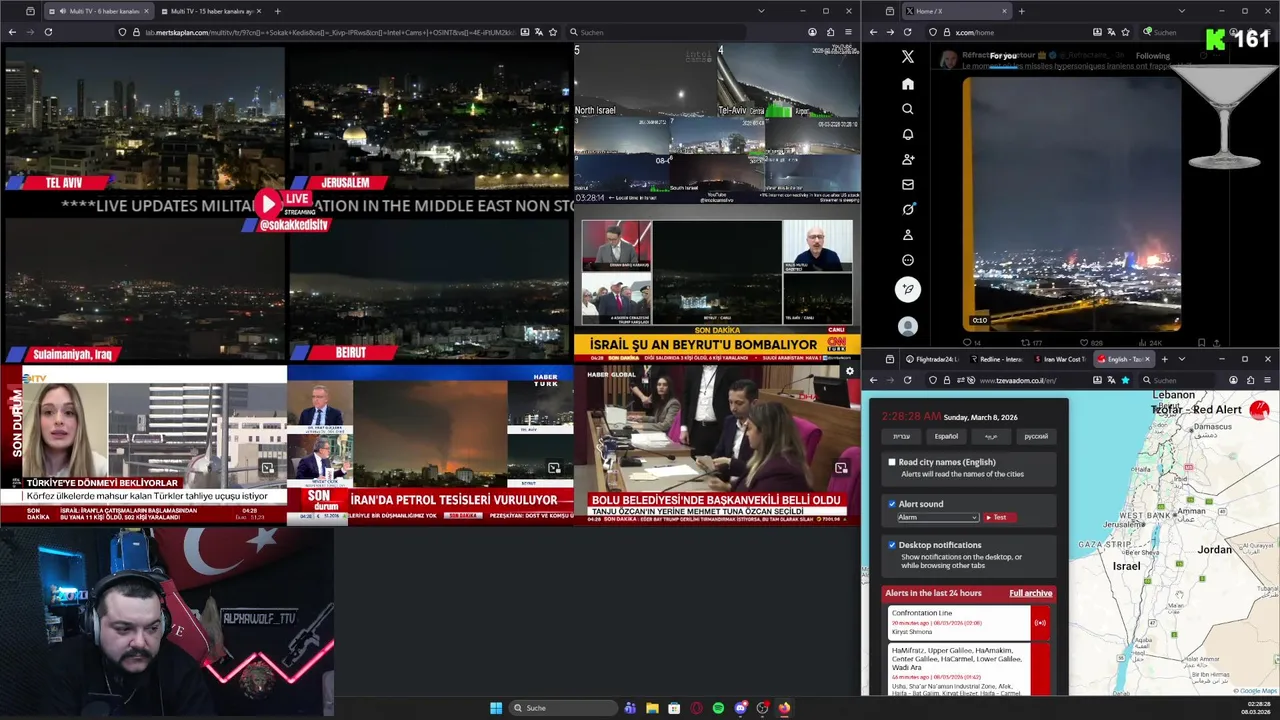Open Messages envelope in X sidebar
This screenshot has width=1280, height=720.
(907, 184)
